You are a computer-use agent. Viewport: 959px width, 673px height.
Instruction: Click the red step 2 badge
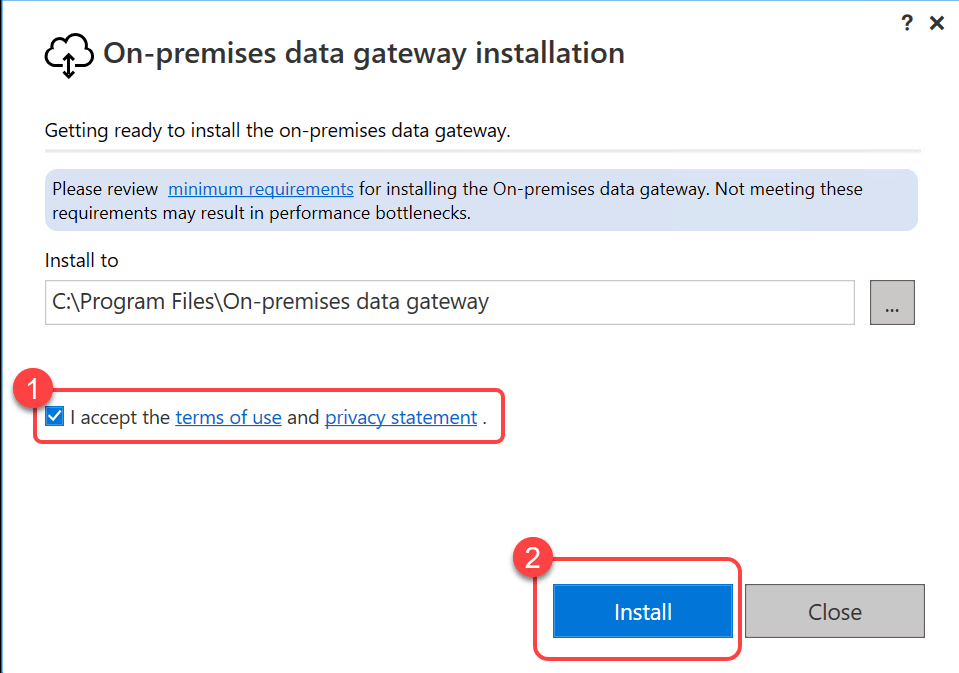click(533, 557)
